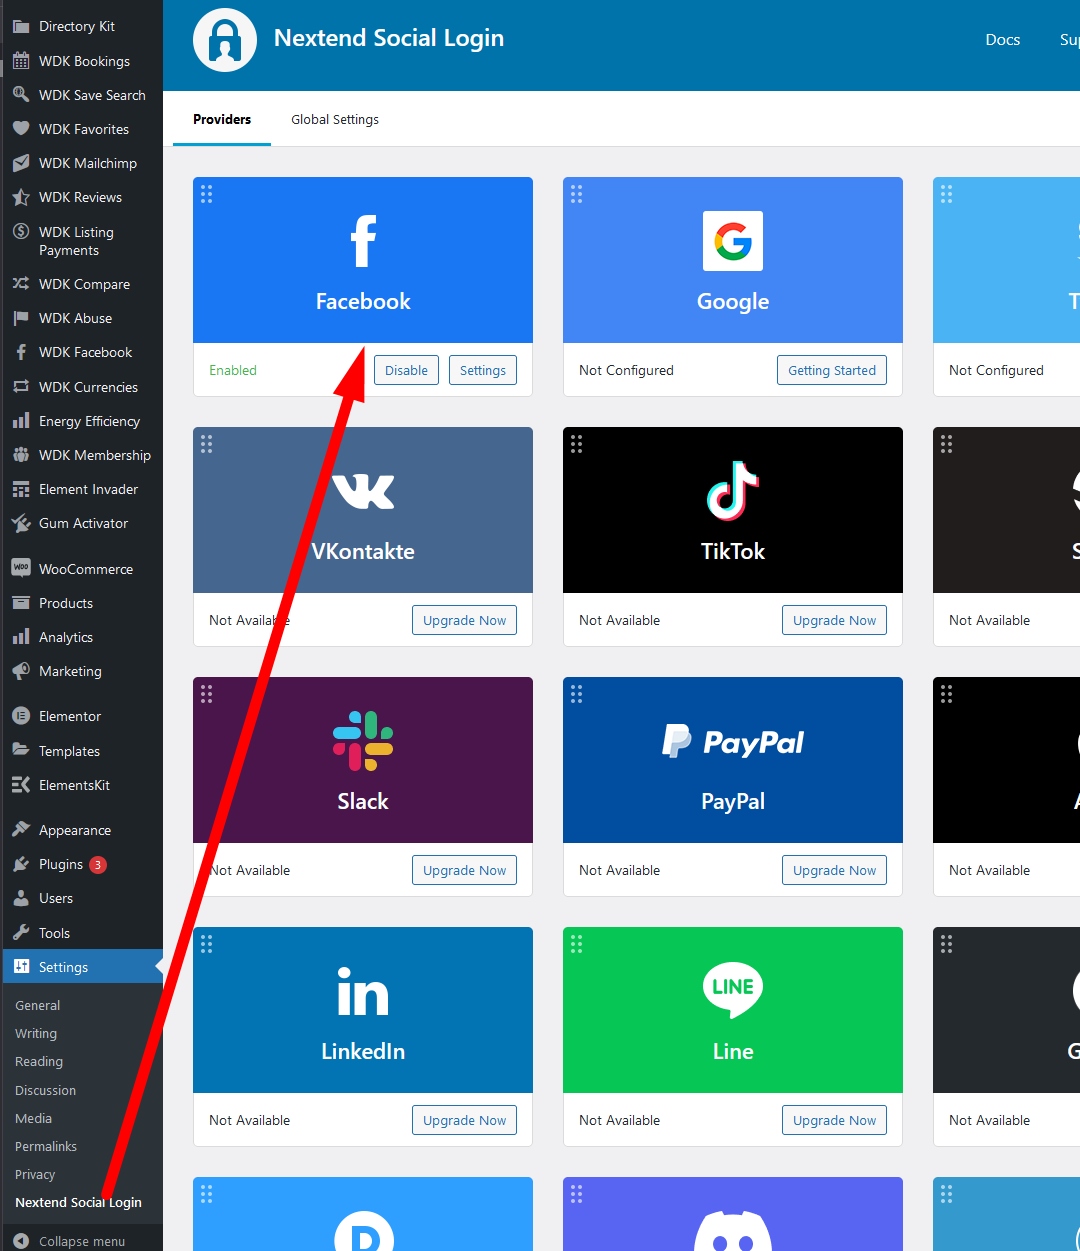The height and width of the screenshot is (1251, 1080).
Task: Click the Facebook provider card banner
Action: point(363,260)
